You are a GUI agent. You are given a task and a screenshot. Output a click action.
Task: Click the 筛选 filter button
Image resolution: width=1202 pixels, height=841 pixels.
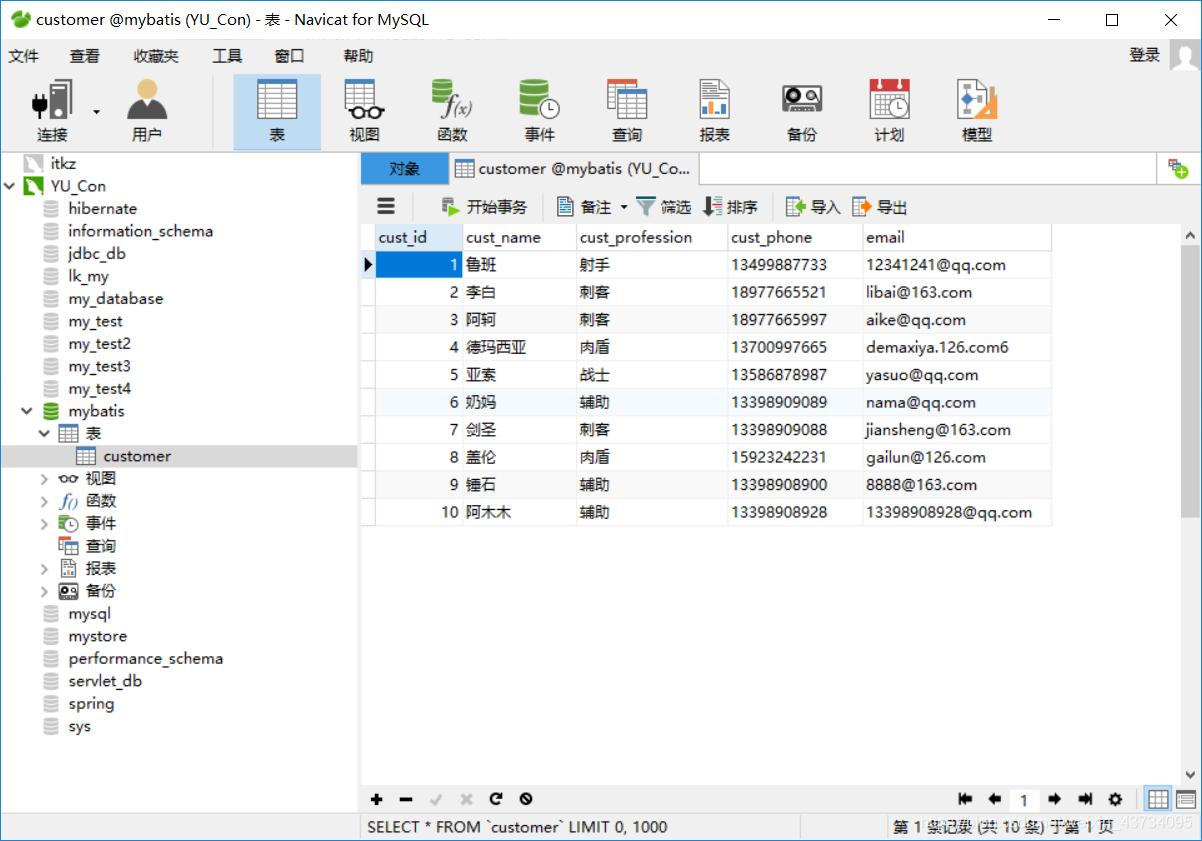point(664,207)
